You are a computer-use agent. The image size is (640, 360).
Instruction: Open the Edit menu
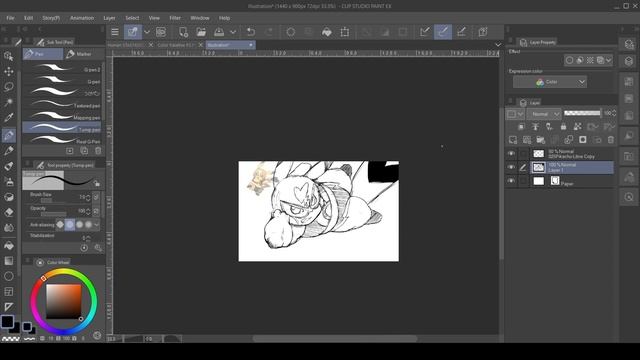pyautogui.click(x=28, y=18)
